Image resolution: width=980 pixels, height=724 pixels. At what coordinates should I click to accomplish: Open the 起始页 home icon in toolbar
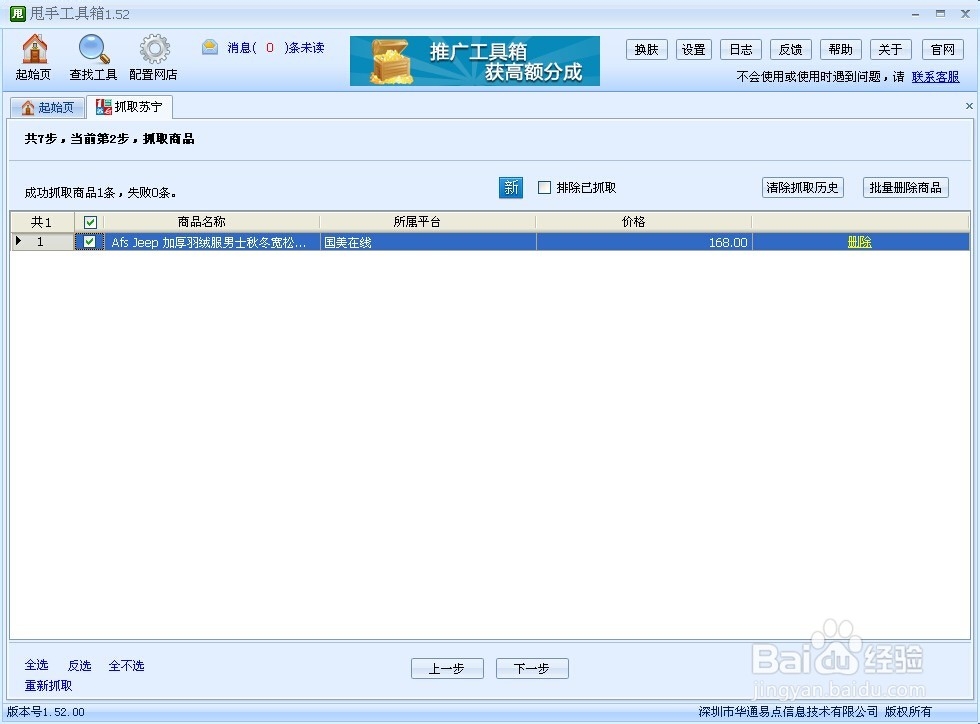coord(33,48)
